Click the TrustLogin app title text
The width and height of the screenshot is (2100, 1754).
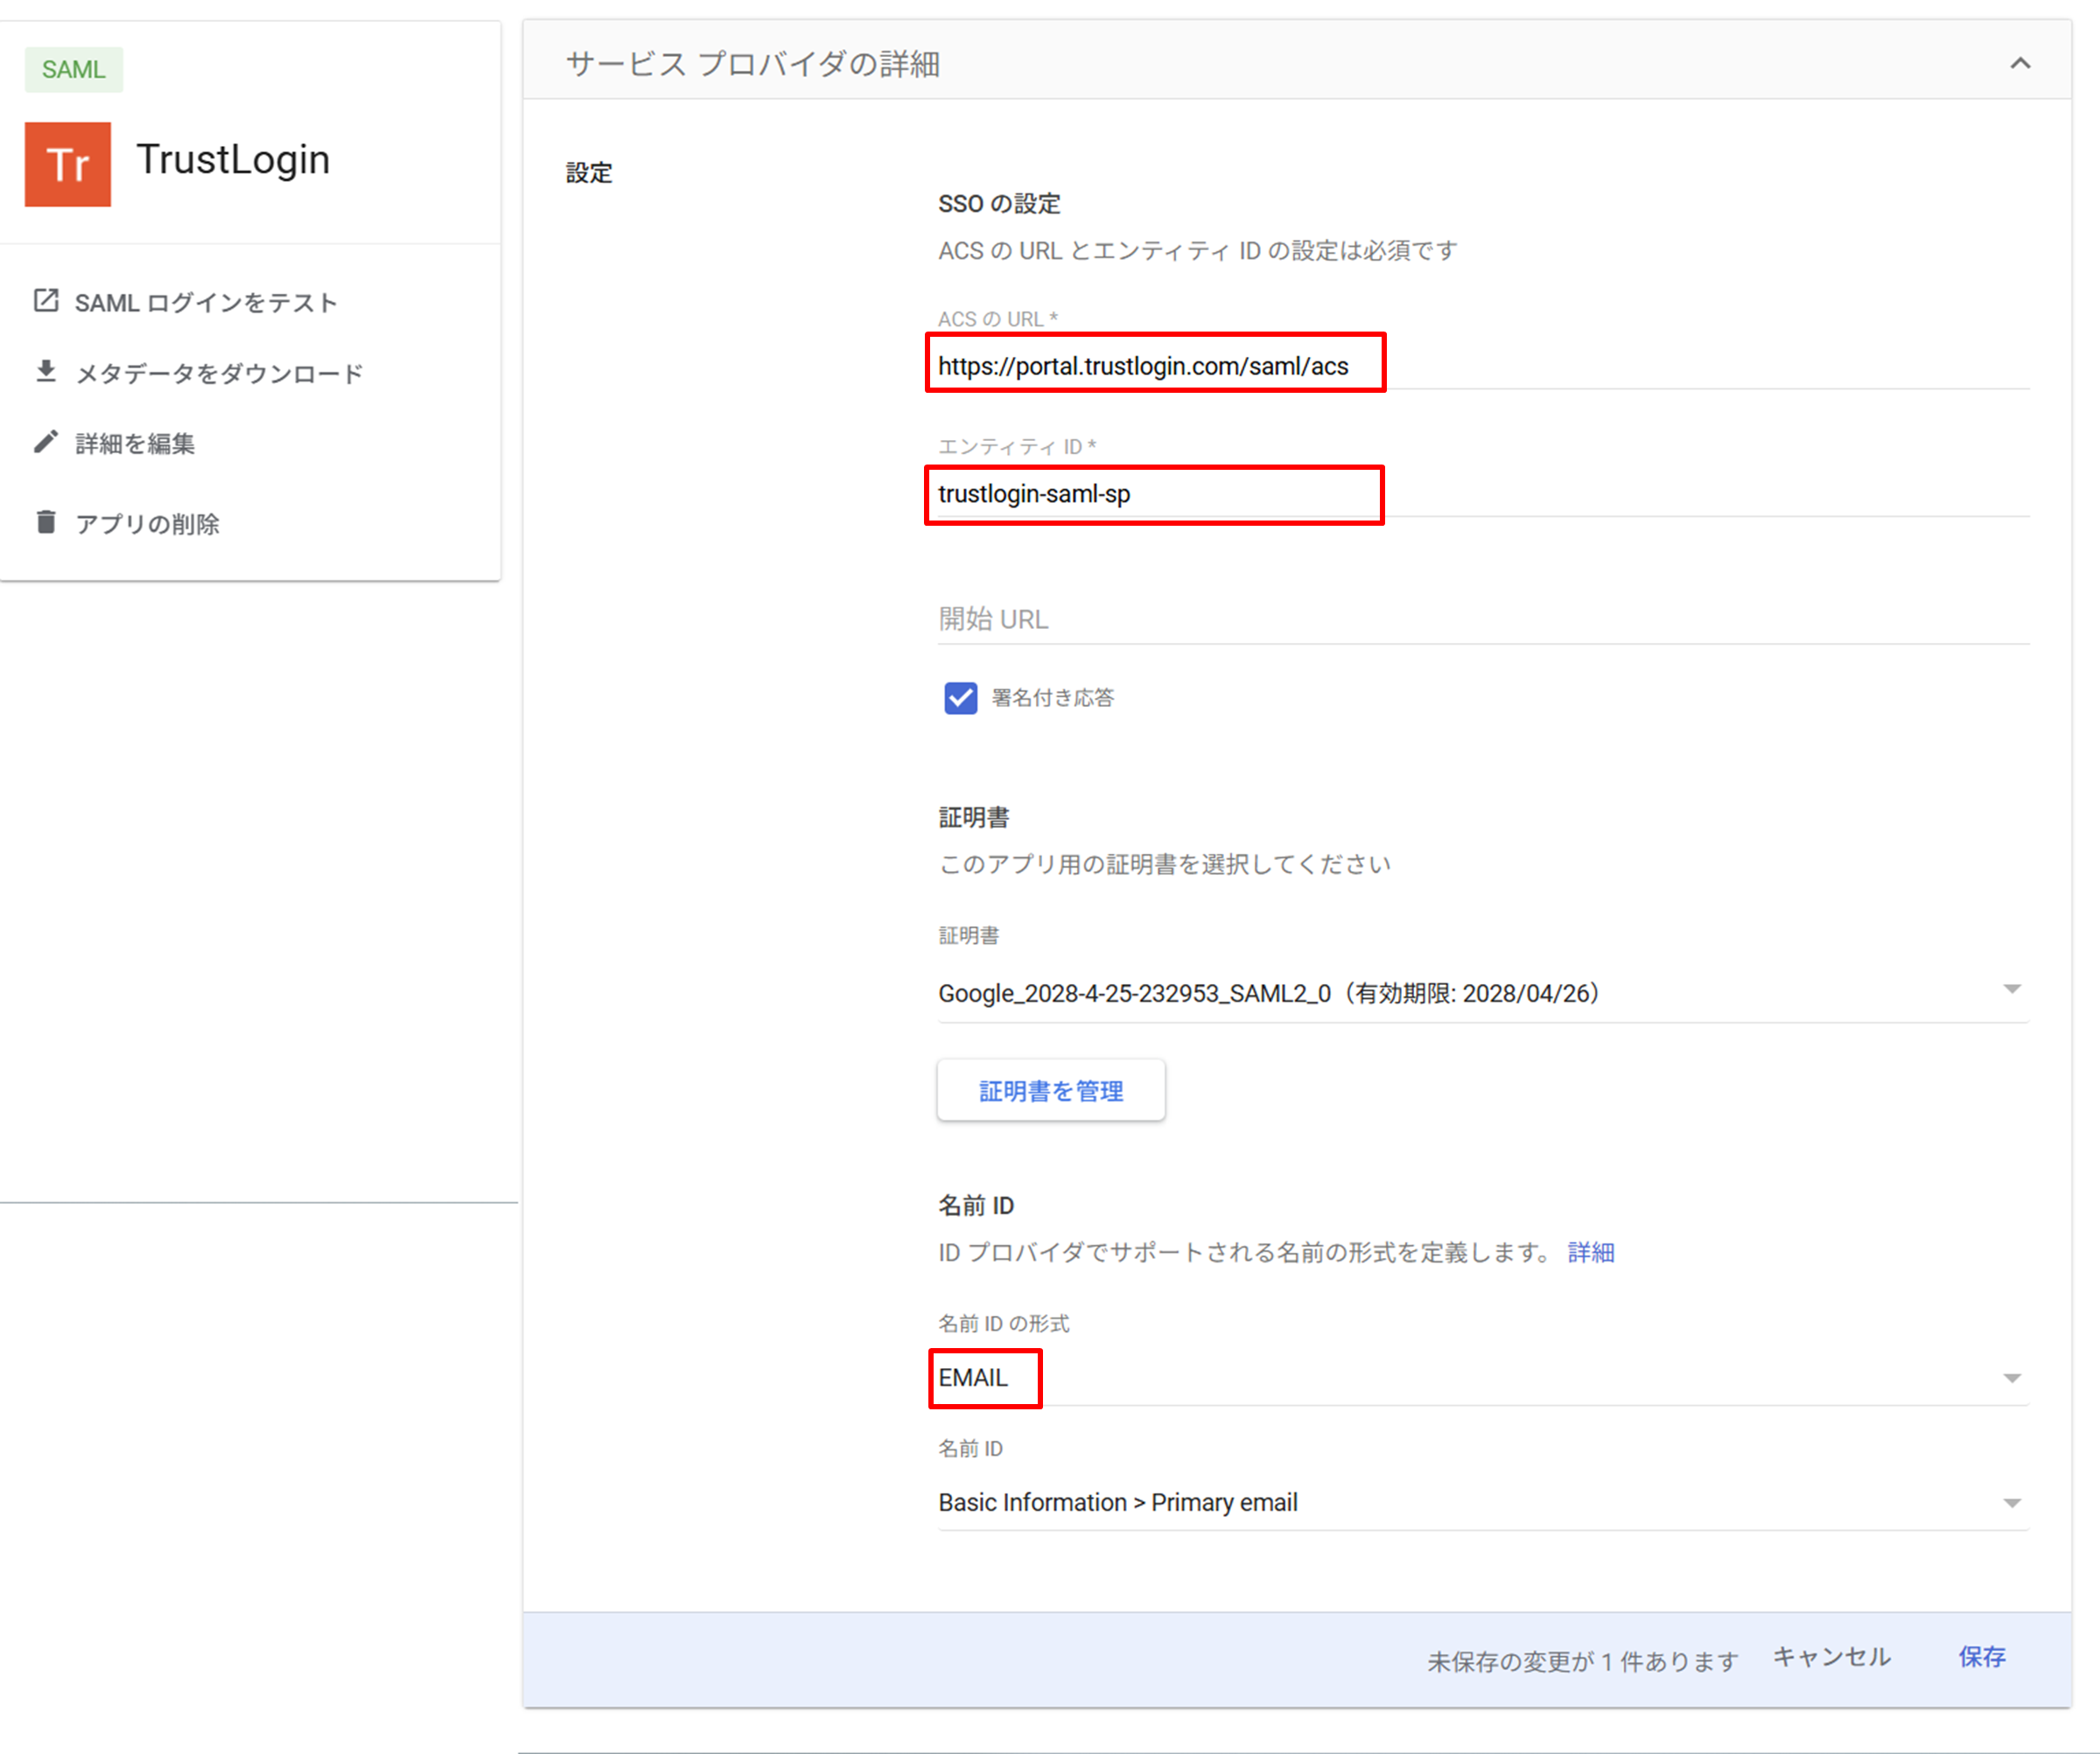coord(233,160)
